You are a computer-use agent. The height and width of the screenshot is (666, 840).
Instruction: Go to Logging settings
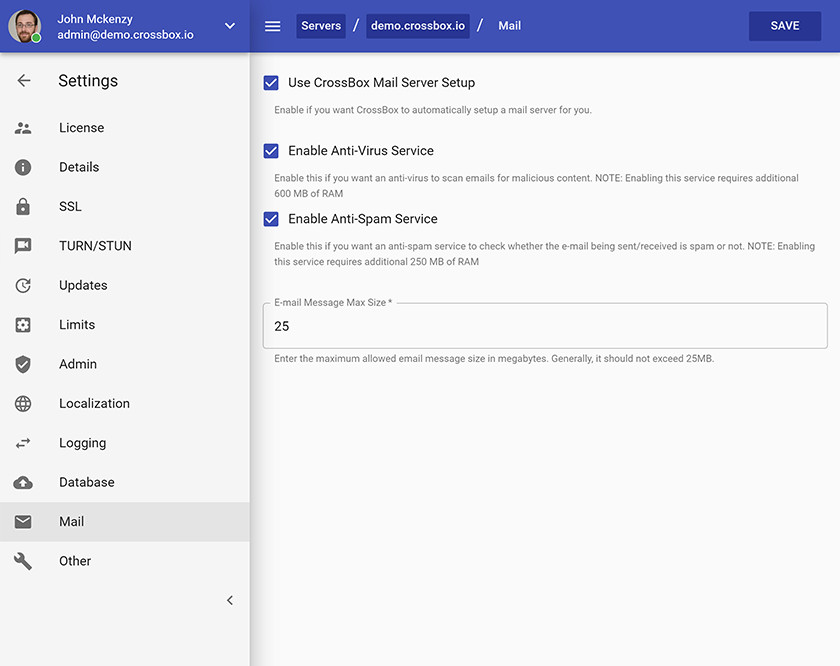click(x=125, y=443)
